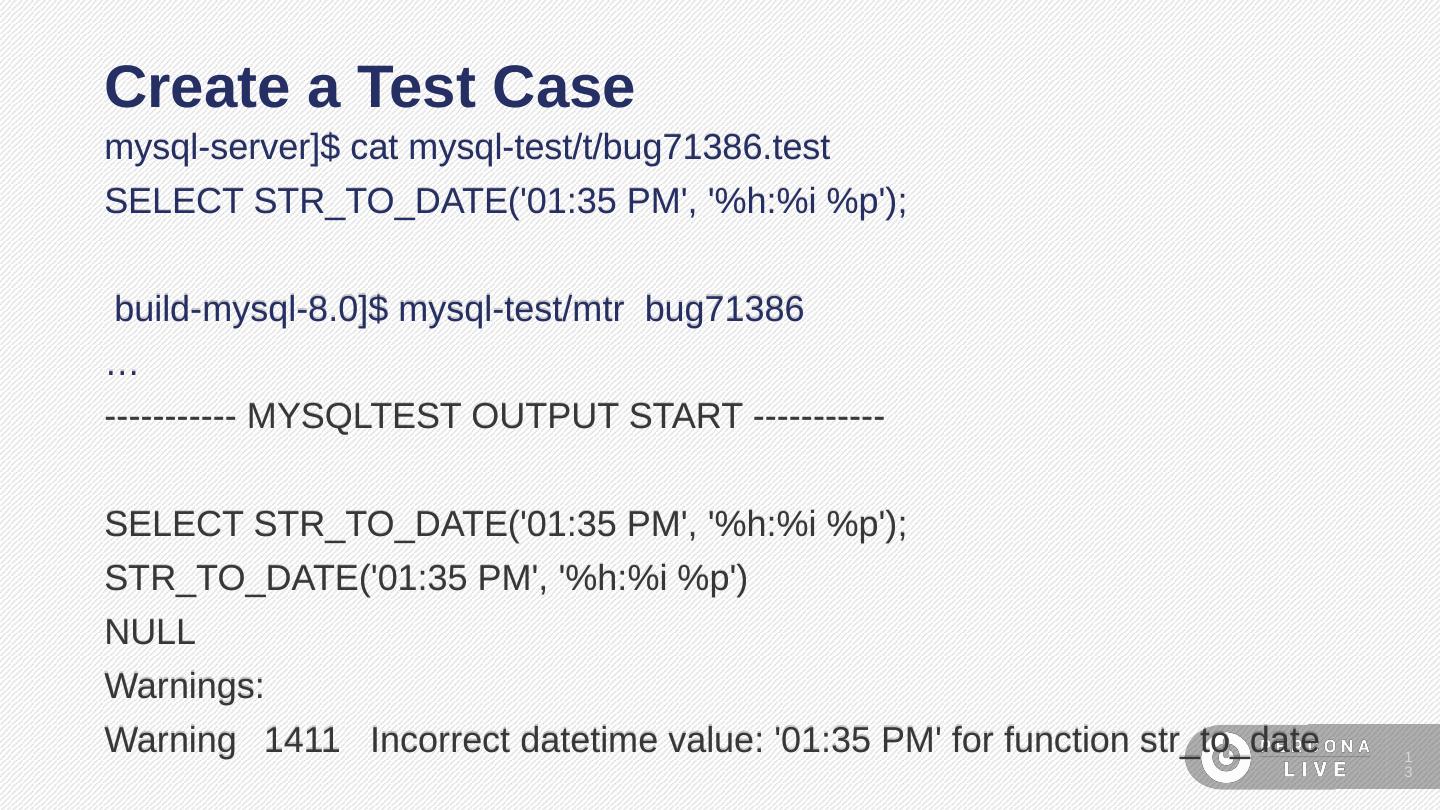Click bug71386 in the mtr command
This screenshot has width=1440, height=810.
click(724, 310)
